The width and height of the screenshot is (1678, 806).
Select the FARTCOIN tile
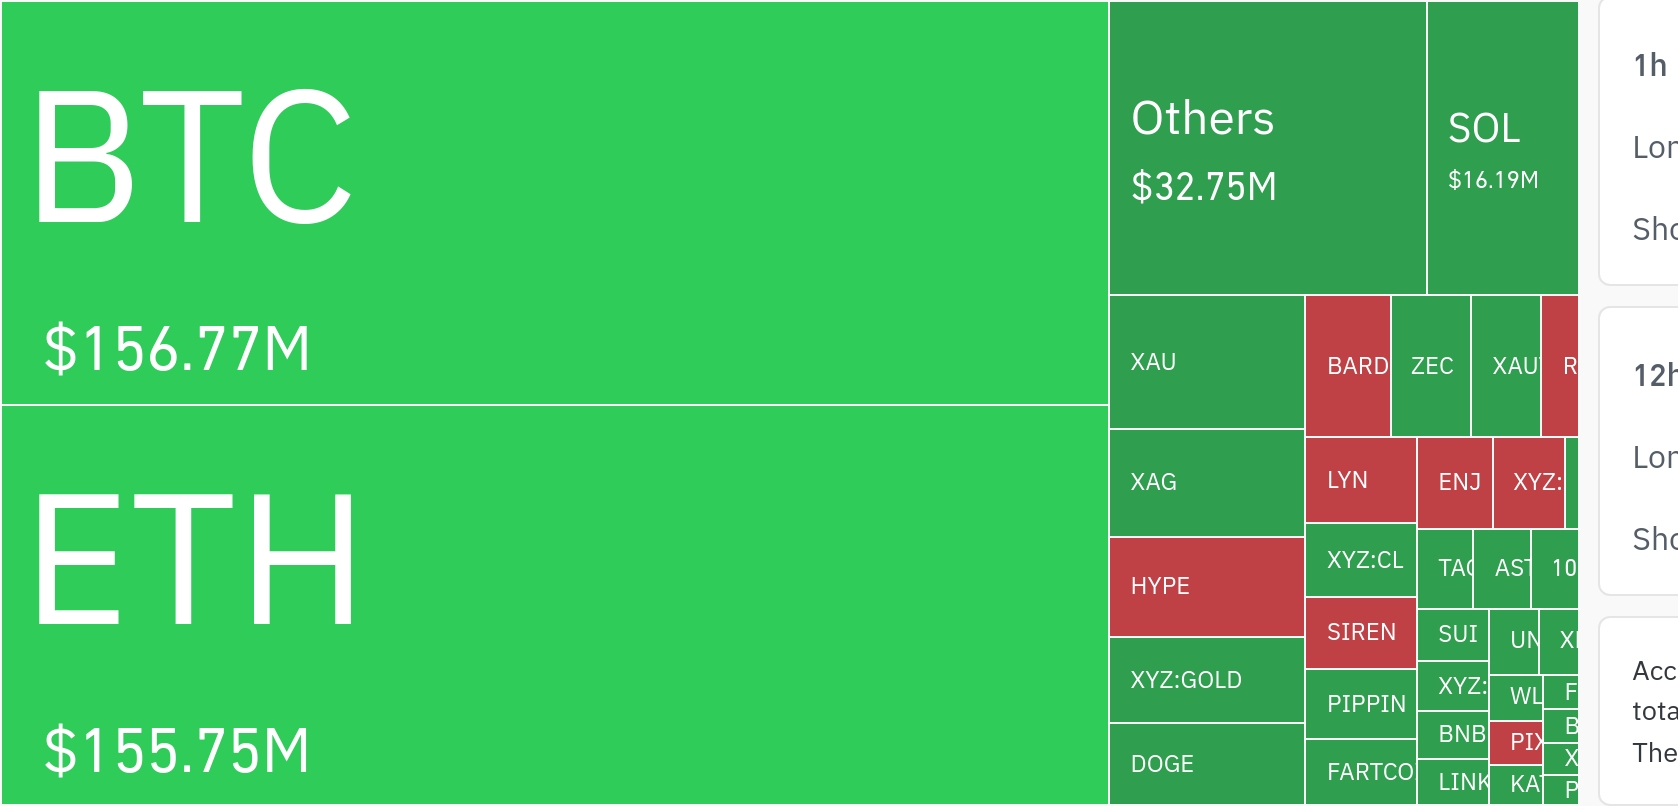click(x=1361, y=772)
